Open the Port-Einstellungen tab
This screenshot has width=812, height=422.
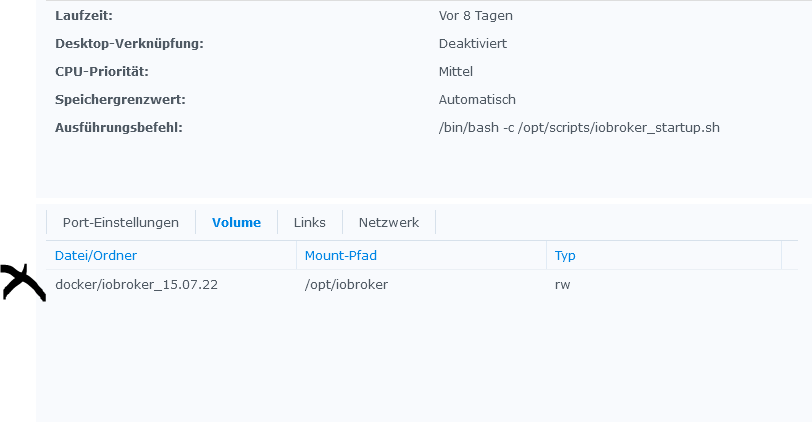pyautogui.click(x=120, y=222)
